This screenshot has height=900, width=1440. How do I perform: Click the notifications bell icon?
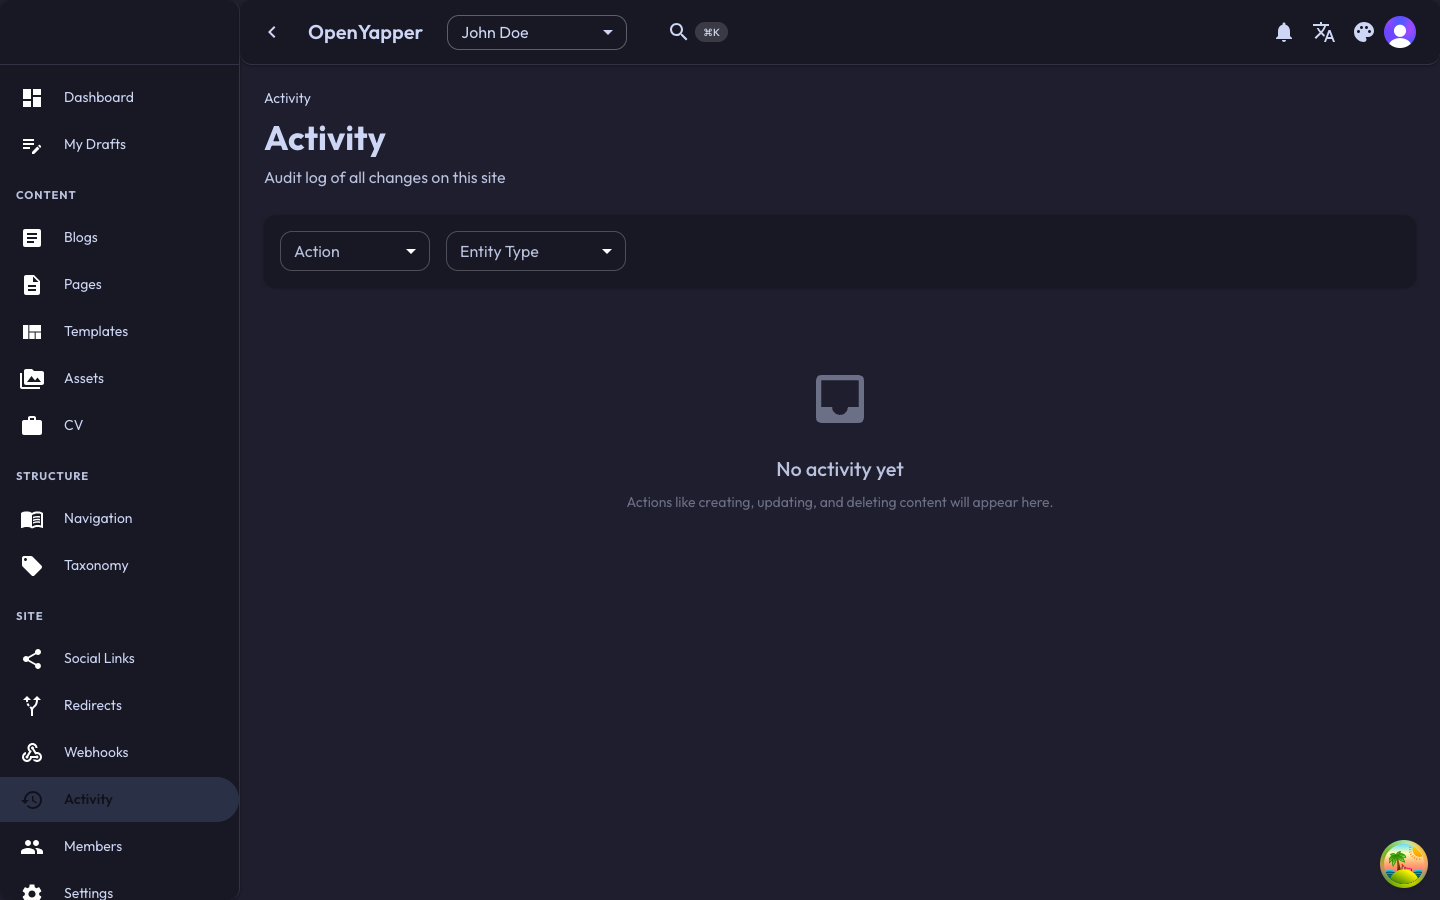(x=1284, y=32)
